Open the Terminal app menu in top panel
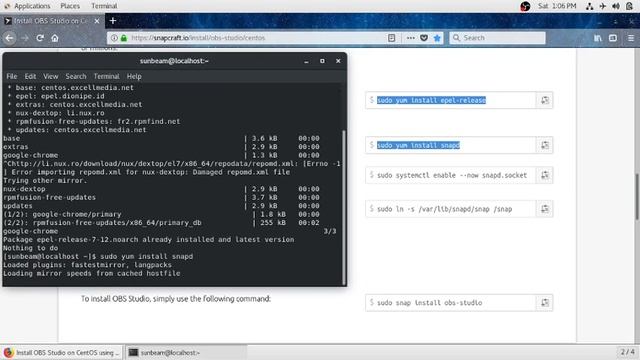640x360 pixels. click(104, 6)
